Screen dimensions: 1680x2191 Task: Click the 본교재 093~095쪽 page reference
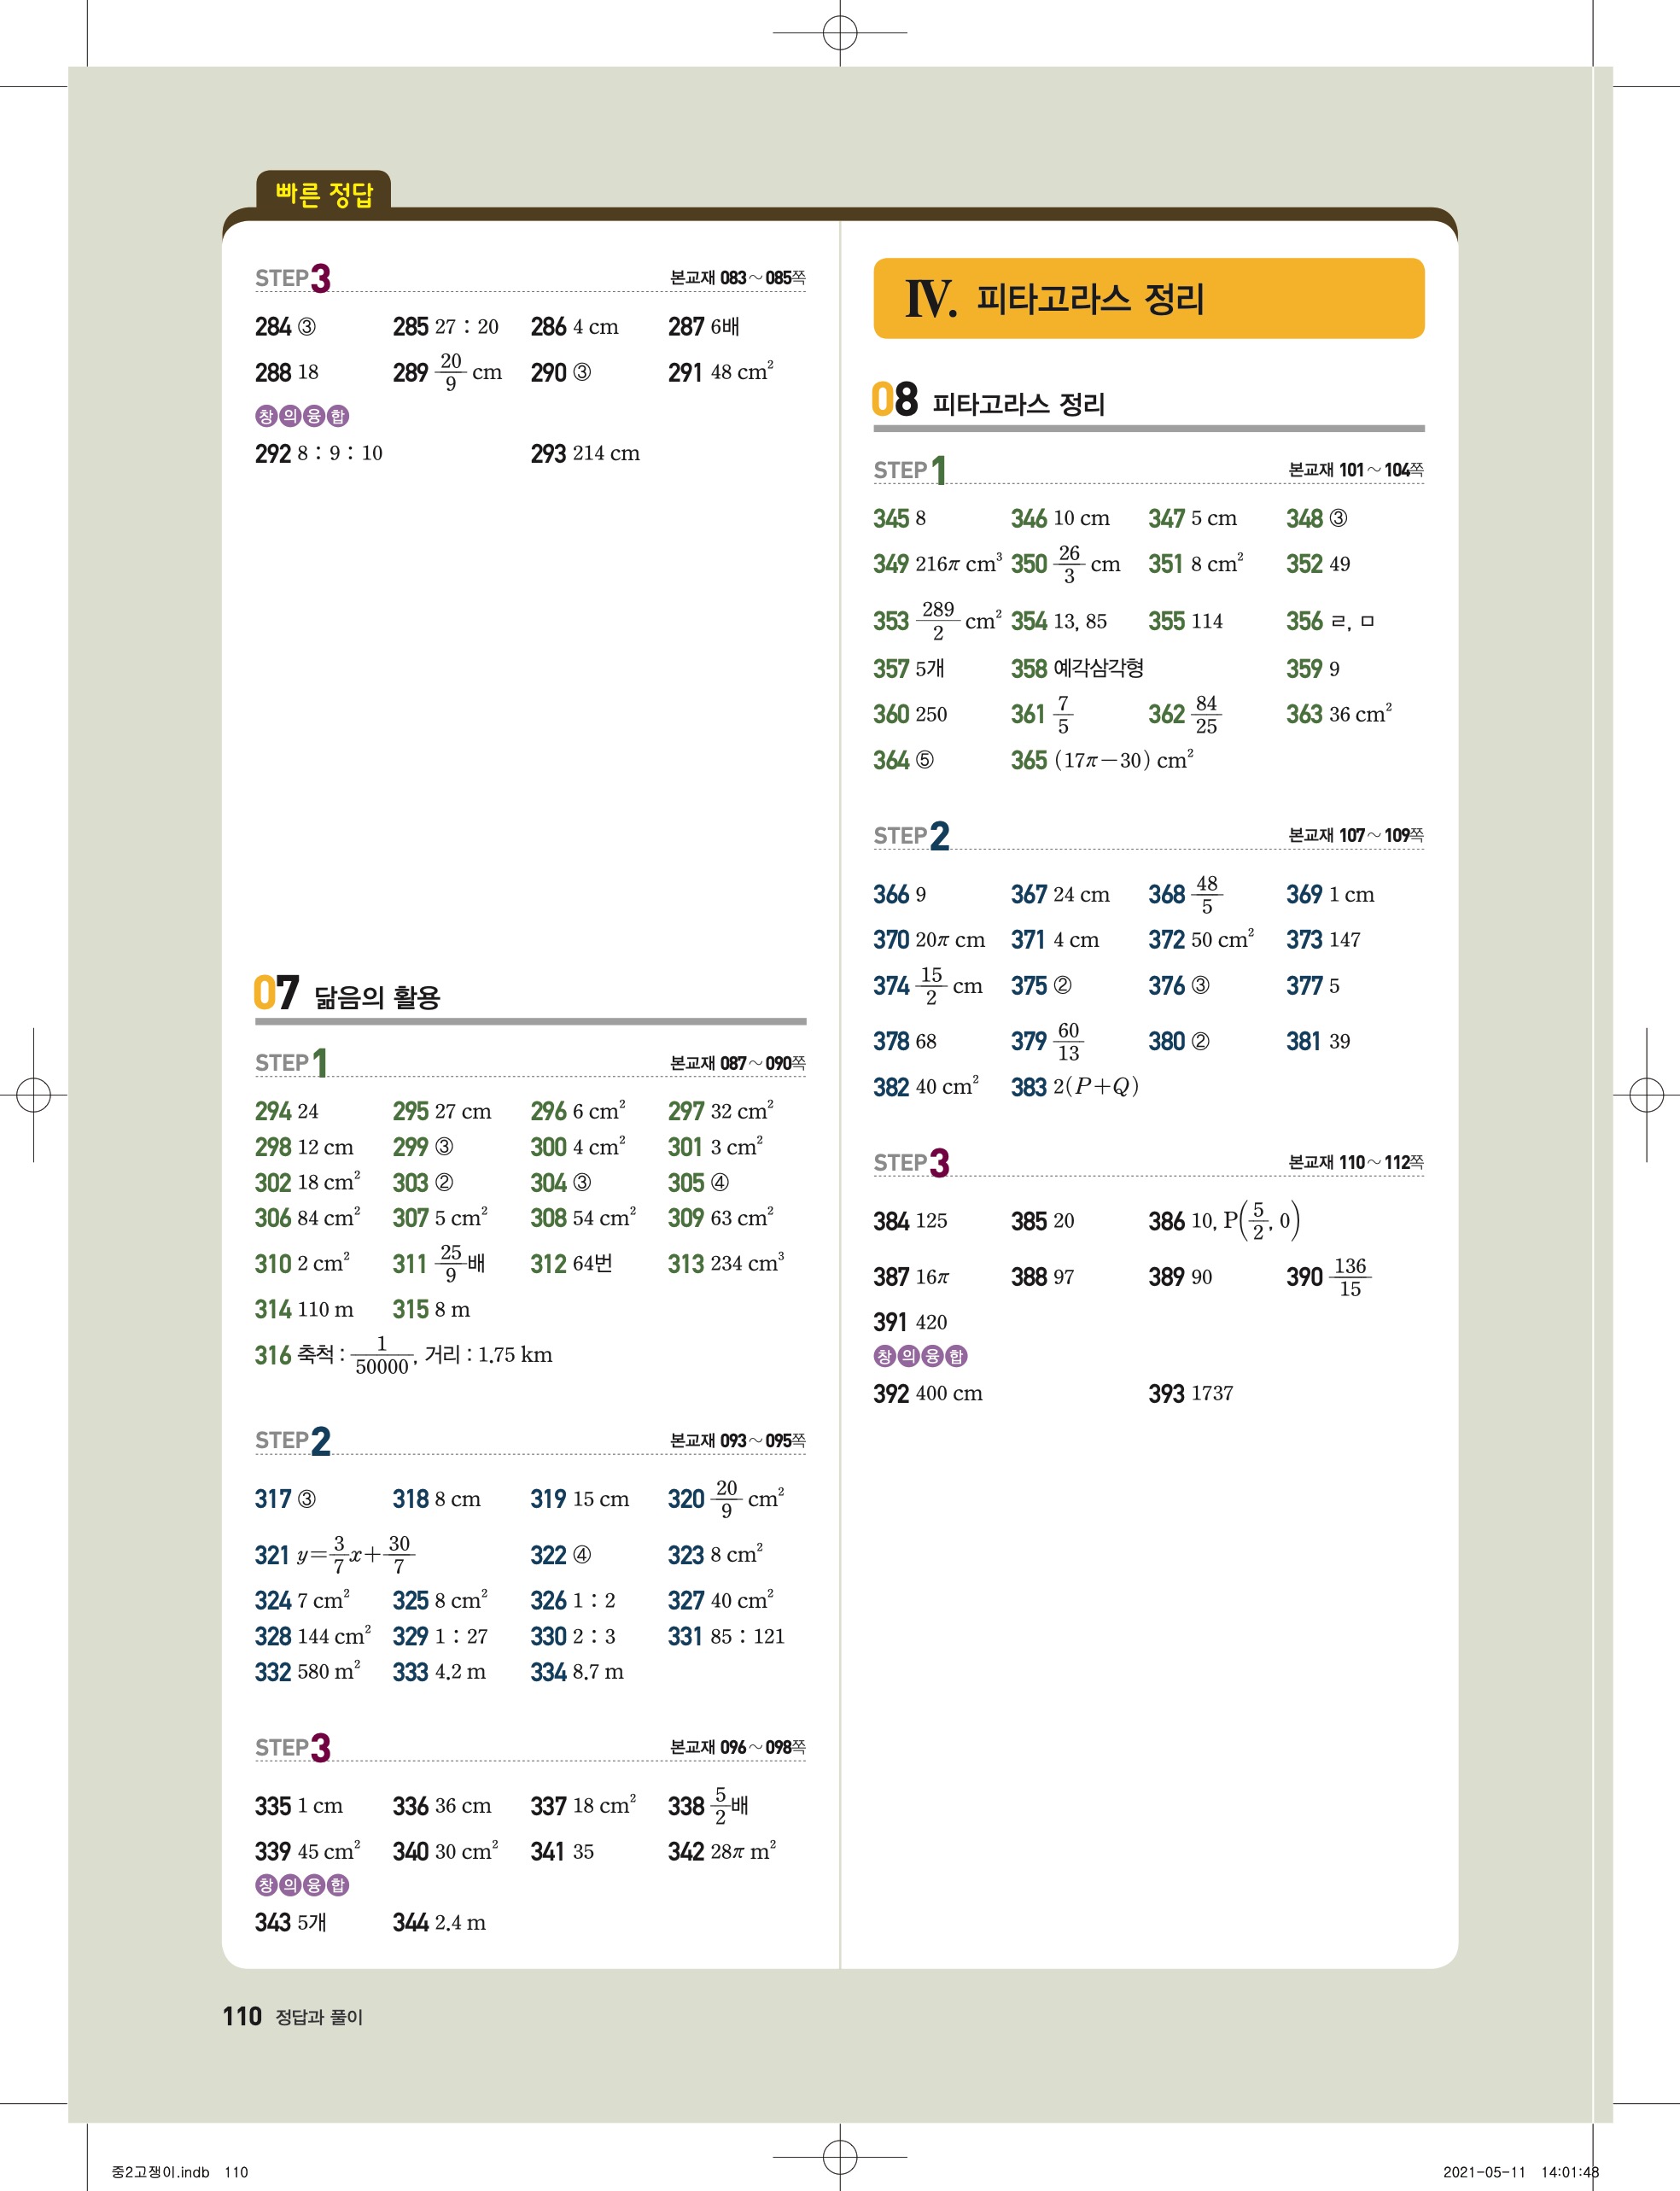coord(737,1440)
